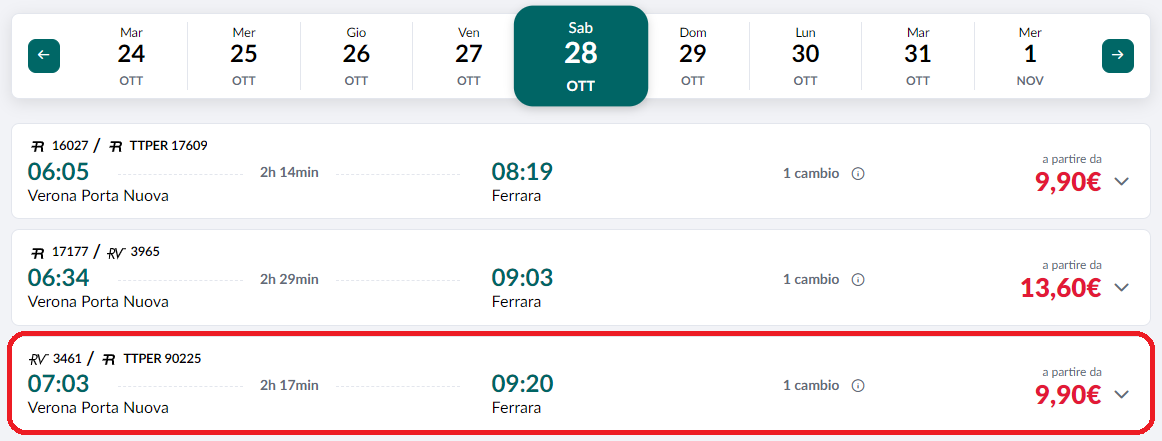Go to previous dates with left arrow
The height and width of the screenshot is (441, 1162).
tap(44, 56)
